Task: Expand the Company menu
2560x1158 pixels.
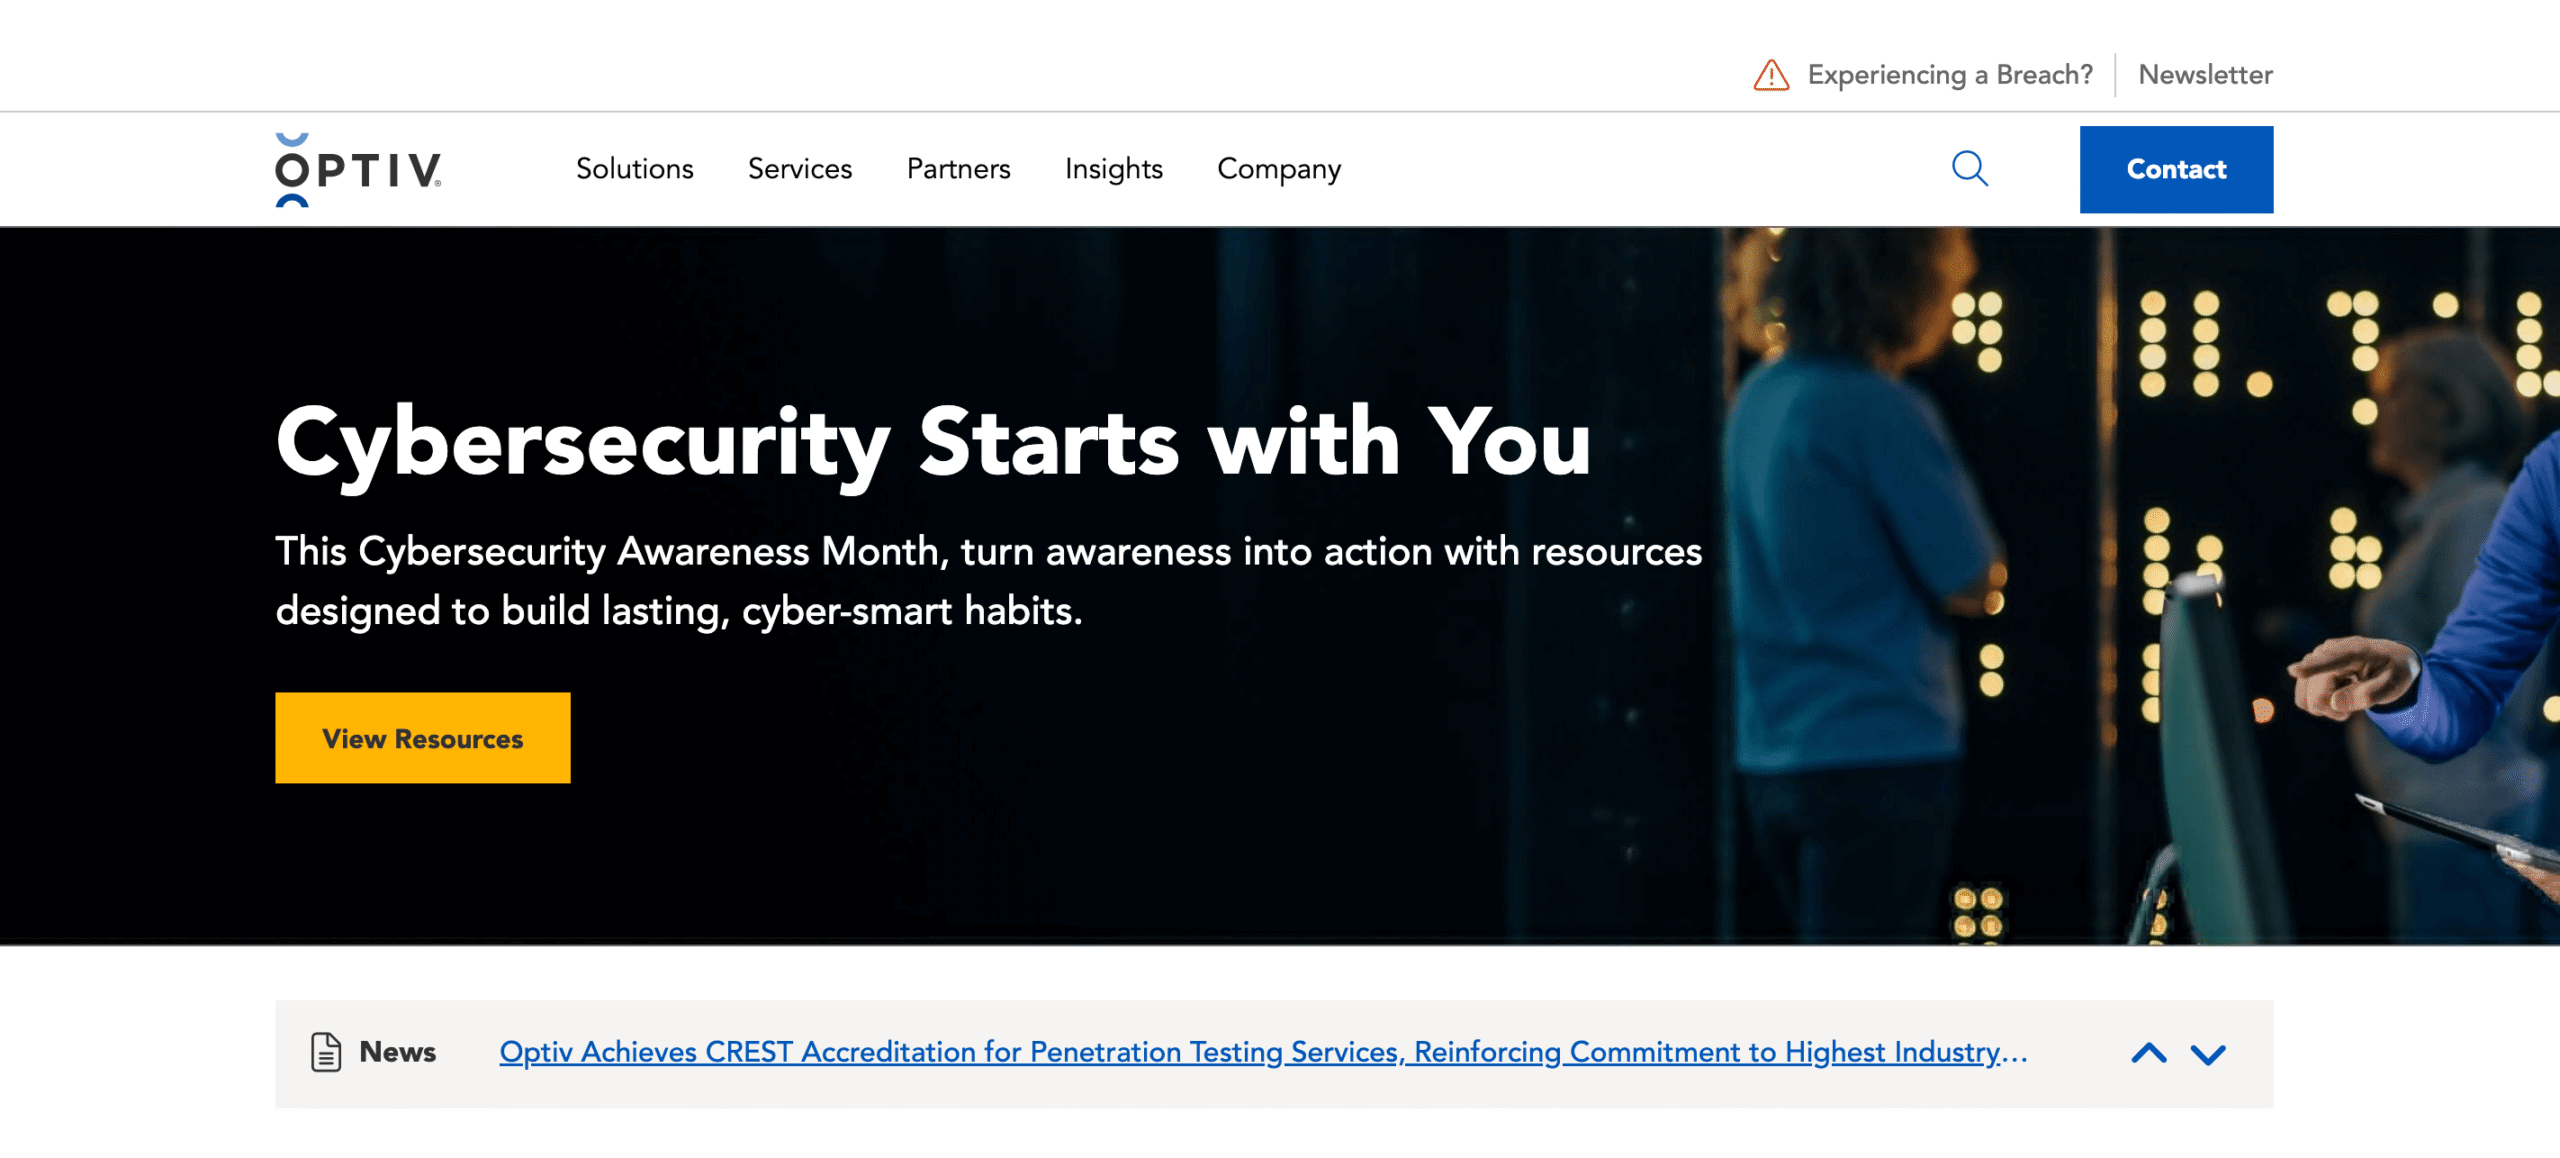Action: 1278,169
